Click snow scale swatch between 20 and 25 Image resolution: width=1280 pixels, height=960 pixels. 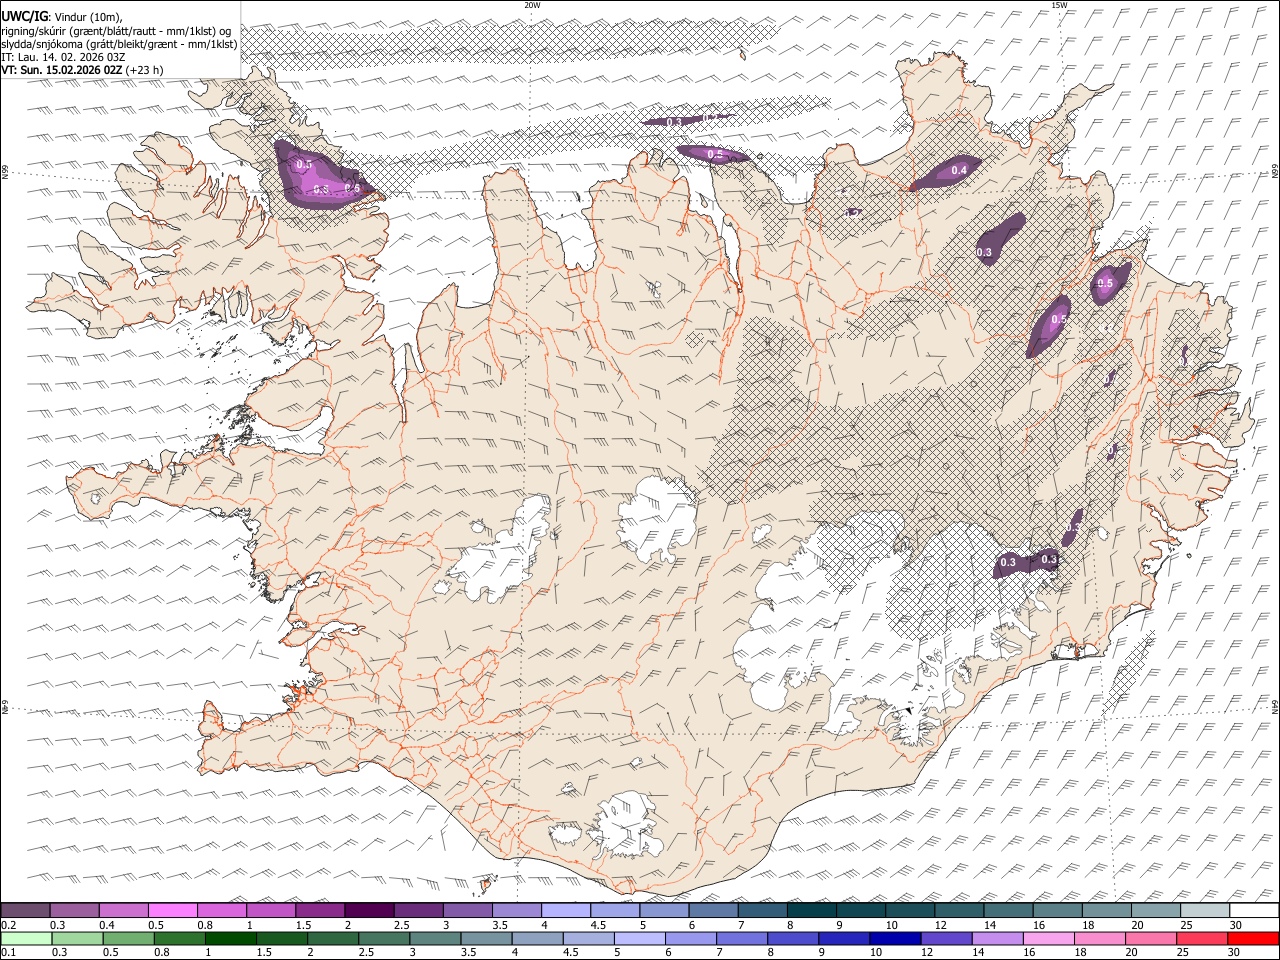[x=1155, y=911]
